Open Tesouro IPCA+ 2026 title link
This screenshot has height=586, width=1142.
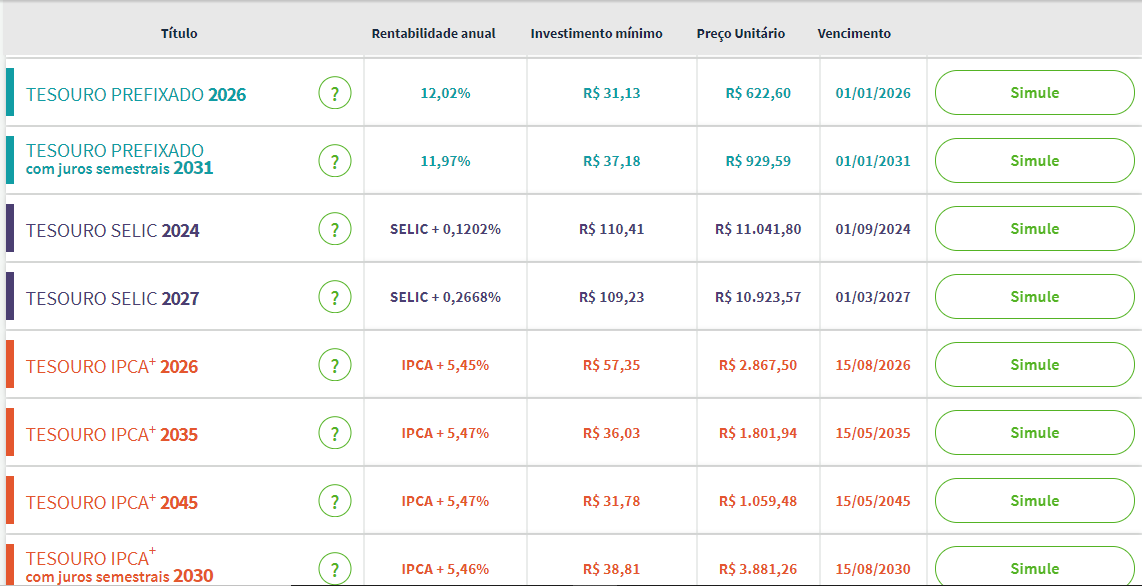pyautogui.click(x=112, y=366)
